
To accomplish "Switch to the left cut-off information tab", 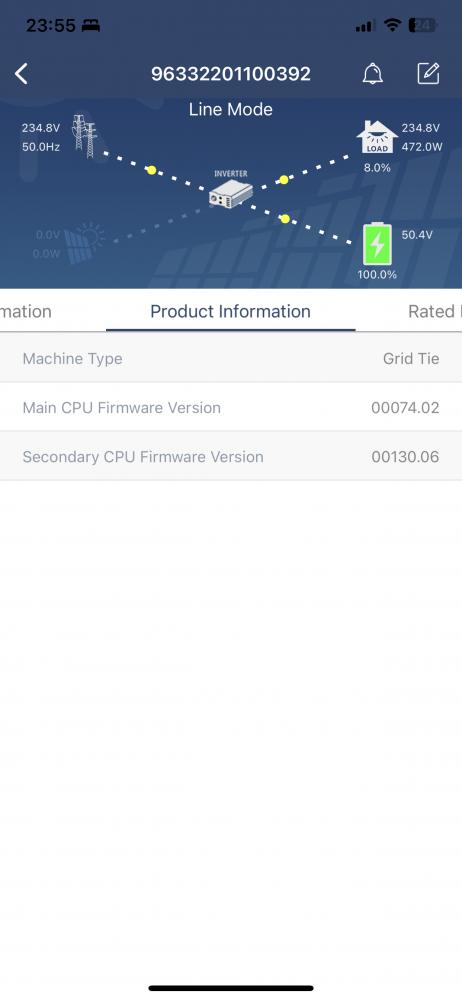I will coord(26,311).
